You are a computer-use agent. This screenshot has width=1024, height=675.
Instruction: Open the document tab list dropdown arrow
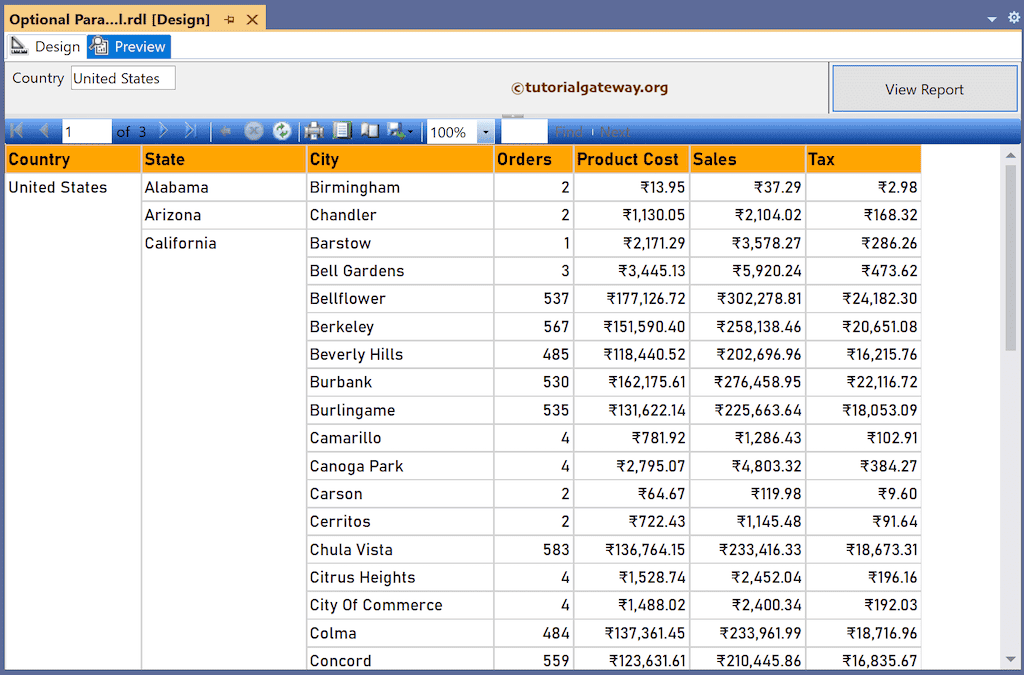click(x=992, y=19)
